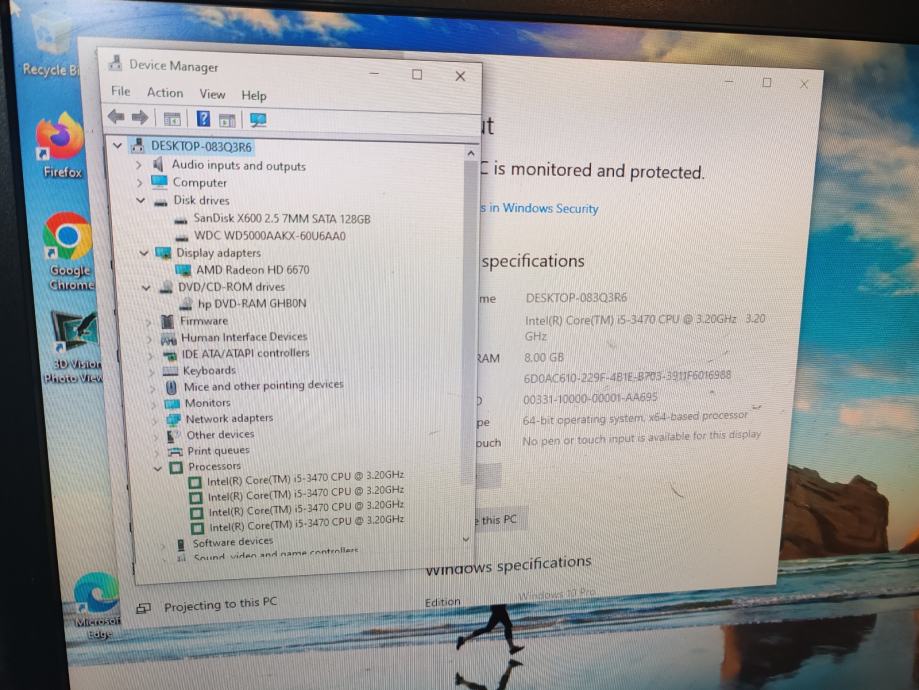919x690 pixels.
Task: Maximize the Device Manager window
Action: click(417, 74)
